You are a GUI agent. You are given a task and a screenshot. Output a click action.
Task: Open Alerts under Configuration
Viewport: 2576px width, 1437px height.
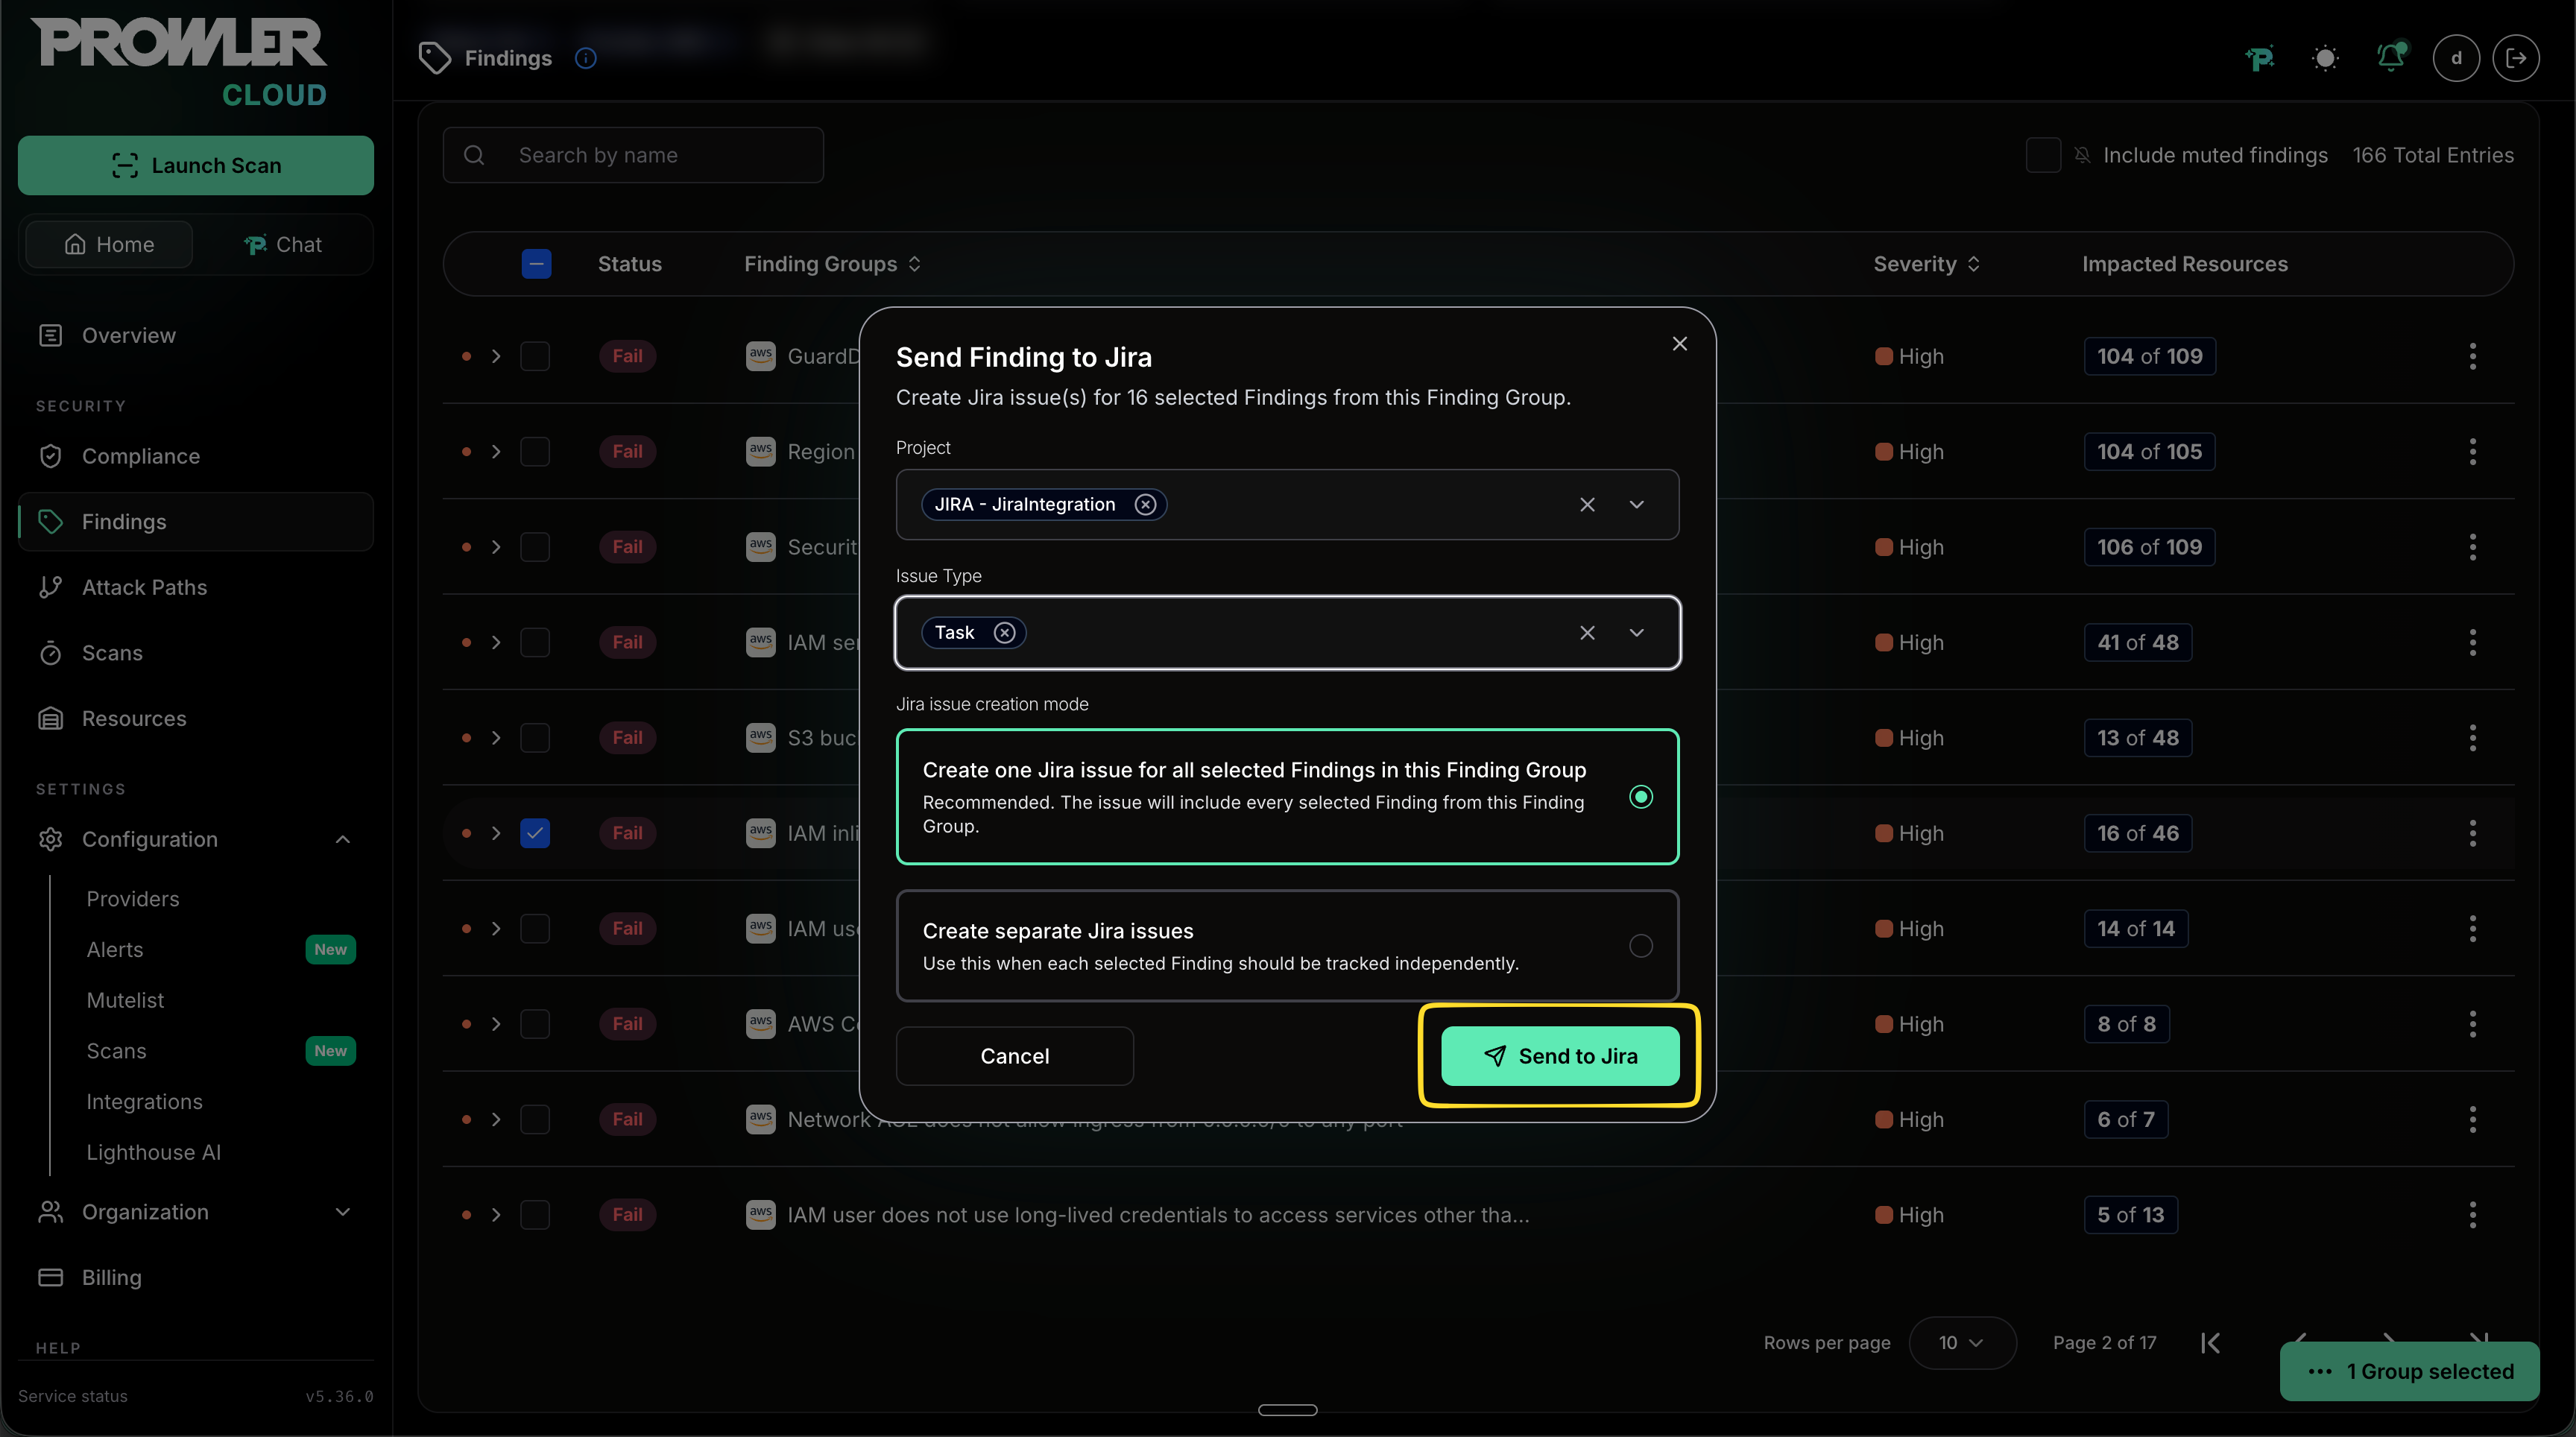[x=115, y=950]
